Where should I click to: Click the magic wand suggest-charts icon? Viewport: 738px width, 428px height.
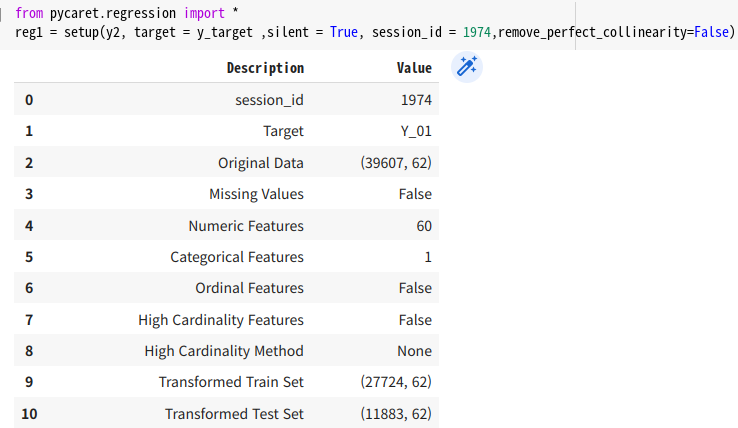pos(467,67)
